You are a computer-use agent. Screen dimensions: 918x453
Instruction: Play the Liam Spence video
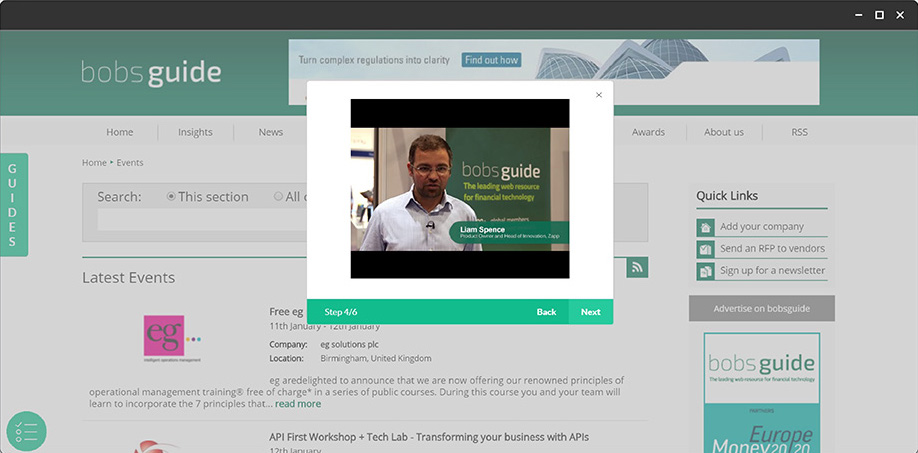(x=460, y=188)
